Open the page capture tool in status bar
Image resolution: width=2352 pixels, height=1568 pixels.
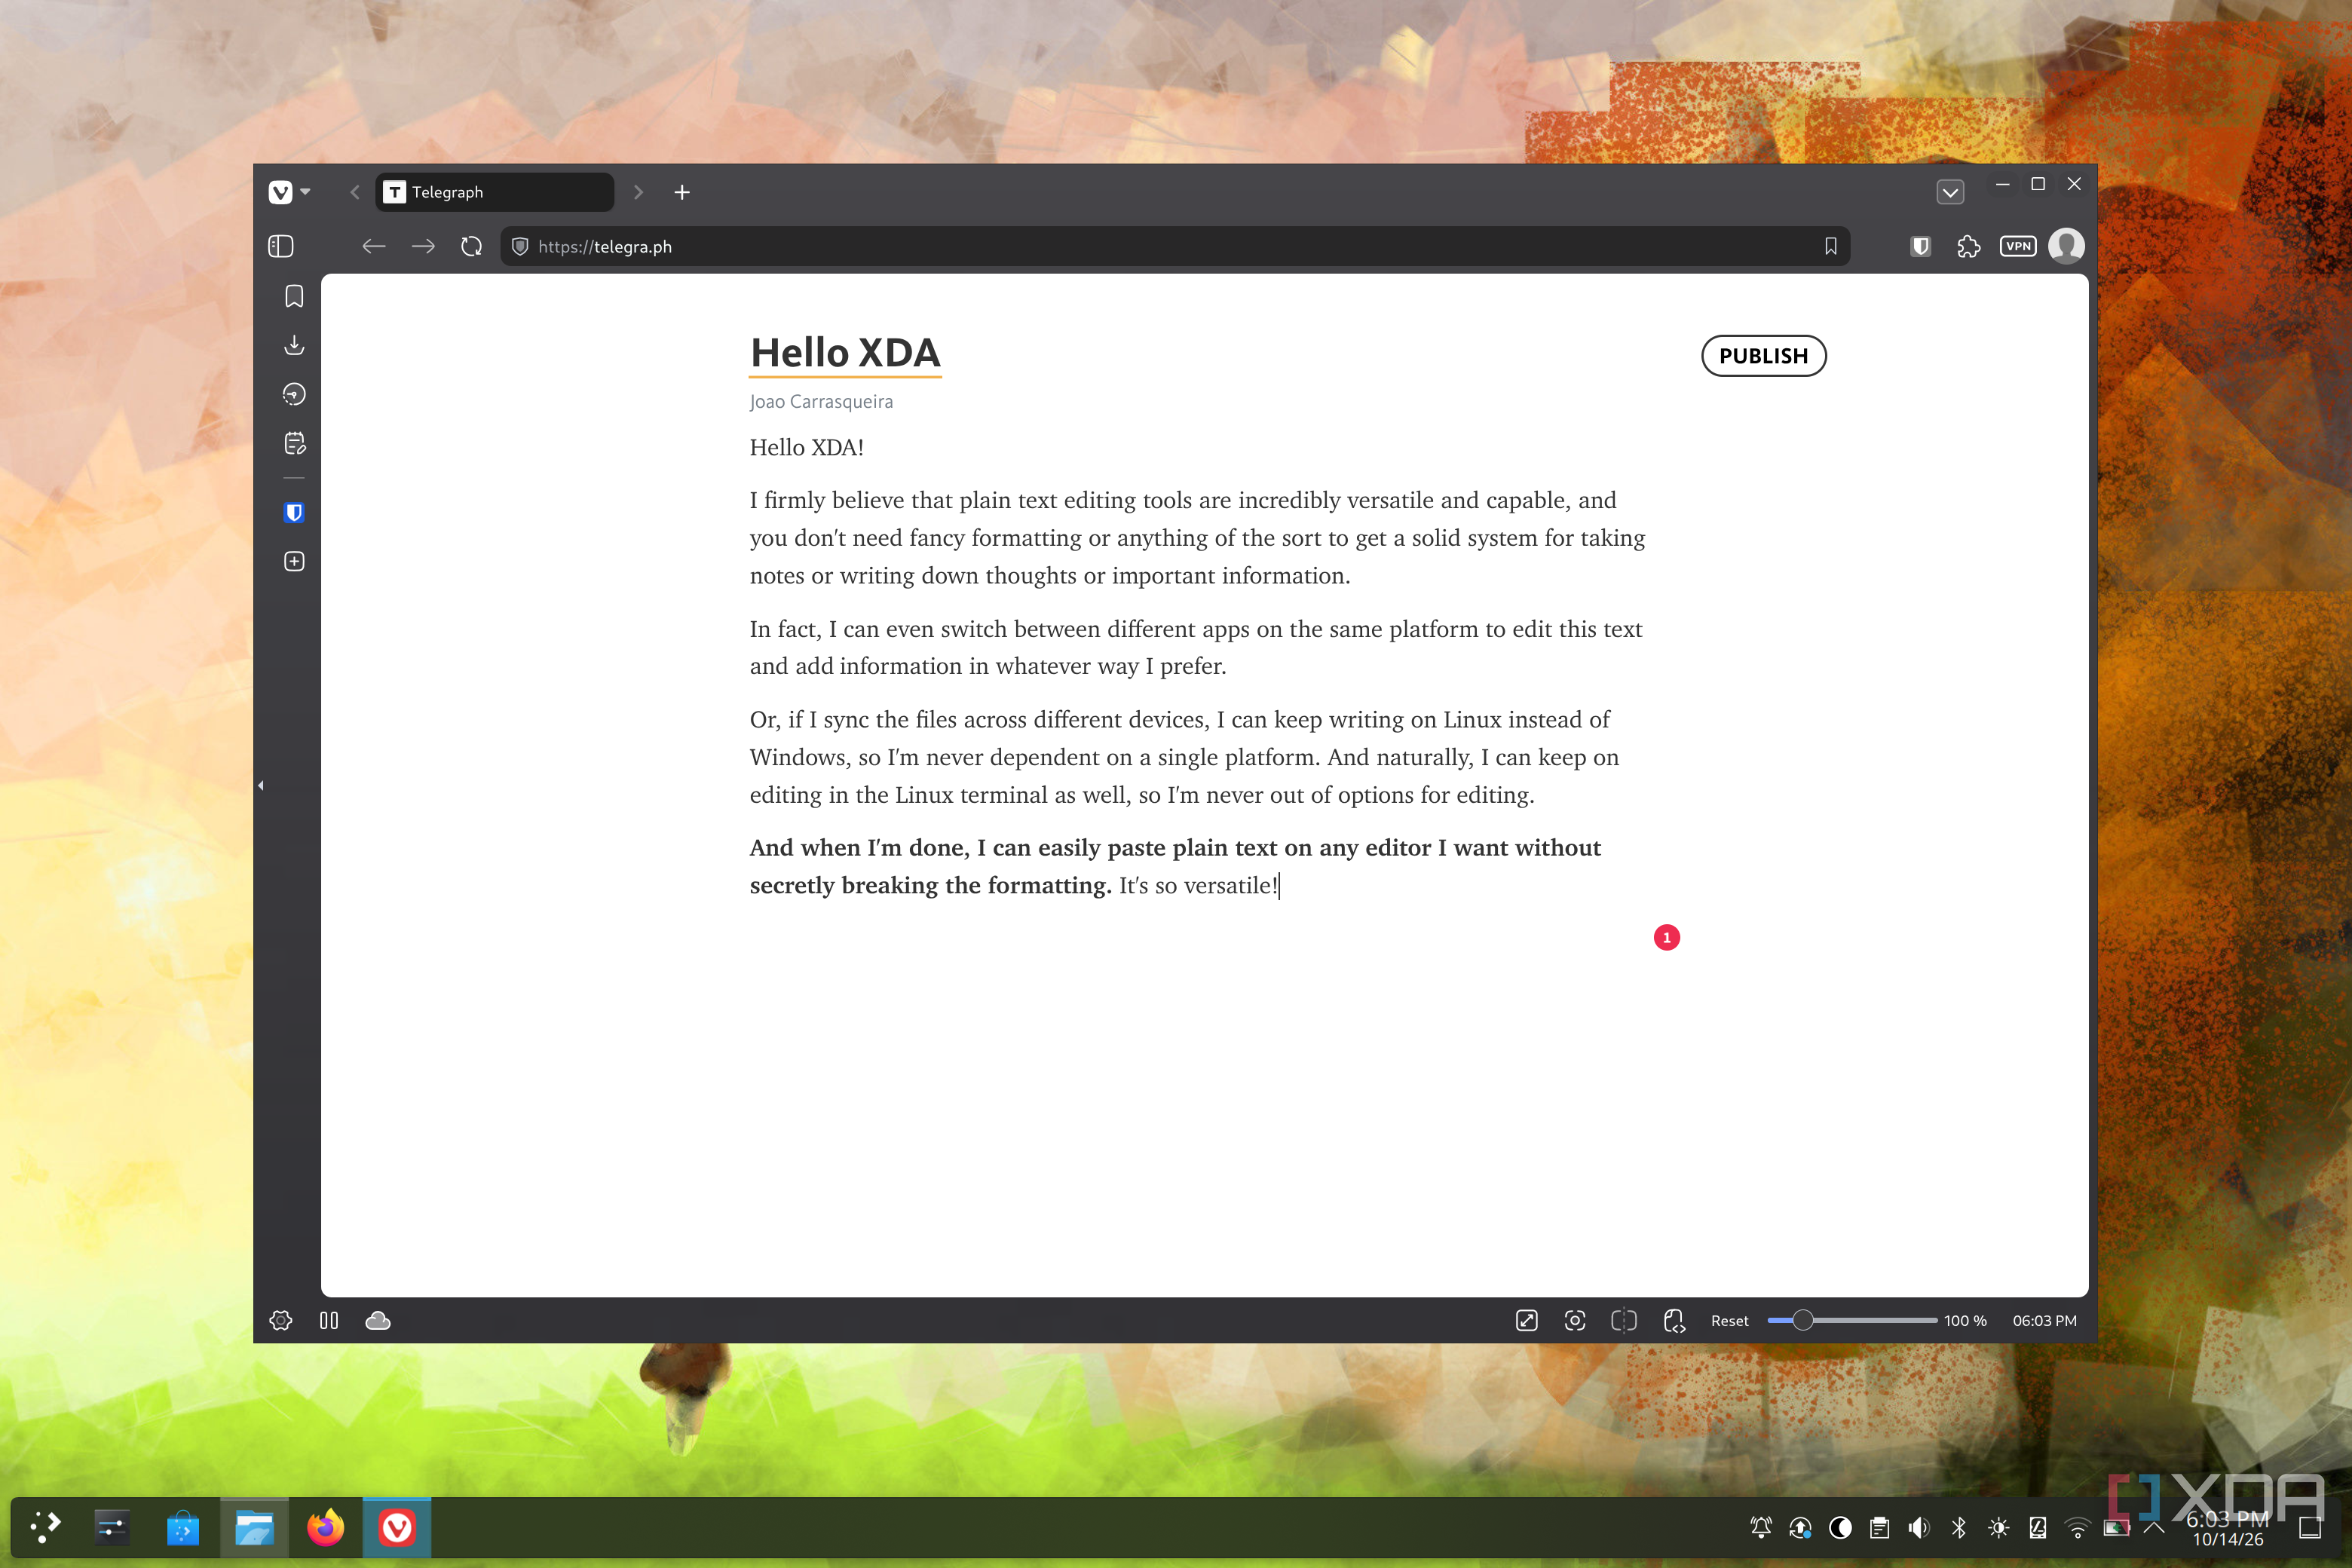coord(1574,1320)
